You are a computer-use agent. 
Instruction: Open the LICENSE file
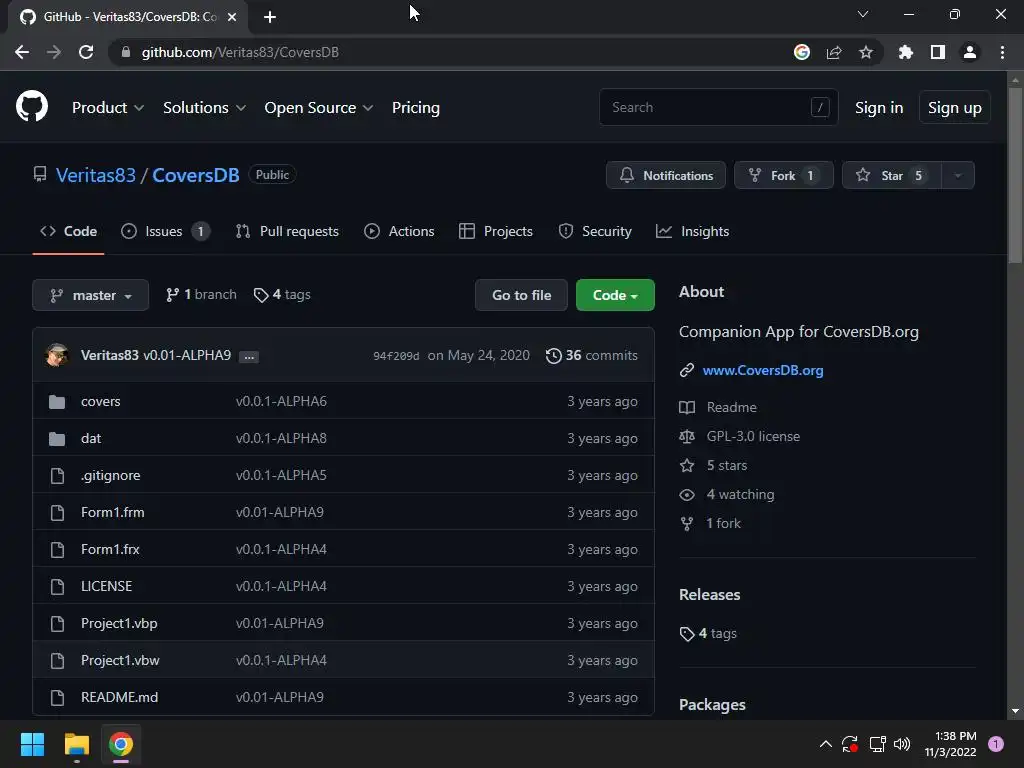pos(106,586)
